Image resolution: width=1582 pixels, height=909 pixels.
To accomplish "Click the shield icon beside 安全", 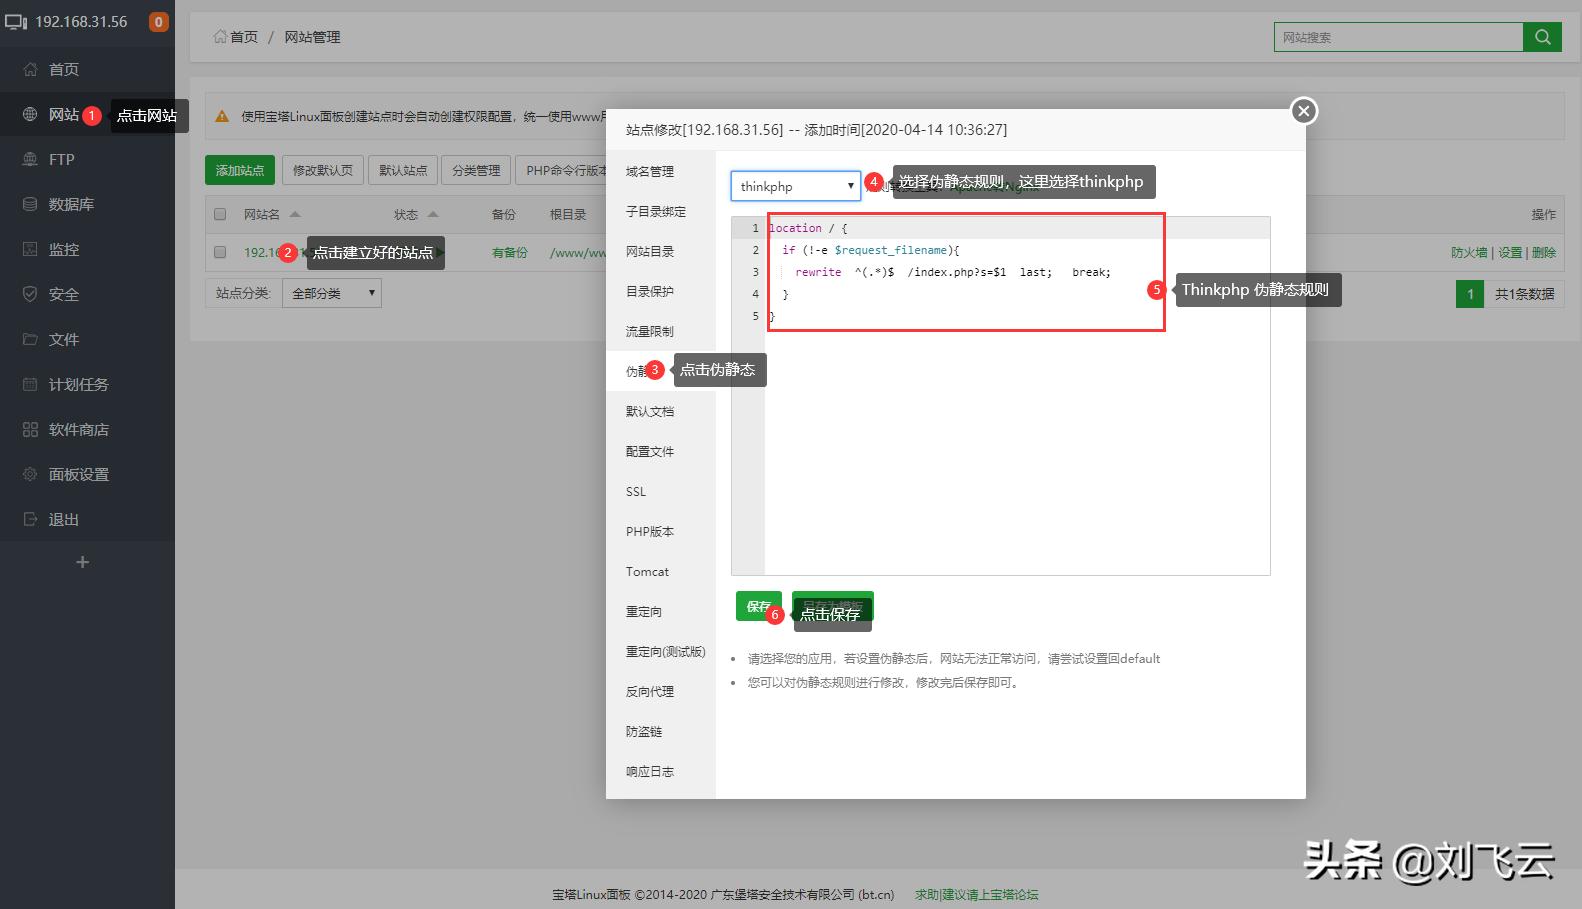I will pyautogui.click(x=30, y=294).
